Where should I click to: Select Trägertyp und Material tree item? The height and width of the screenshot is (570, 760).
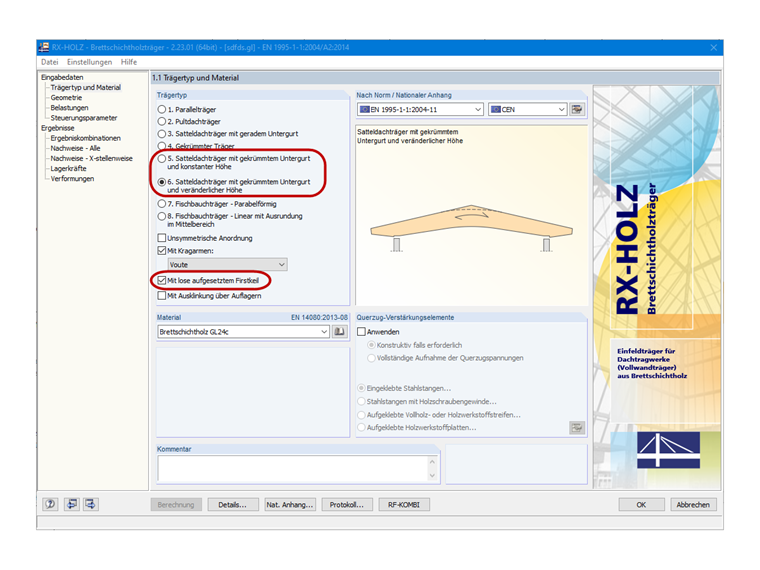(85, 87)
